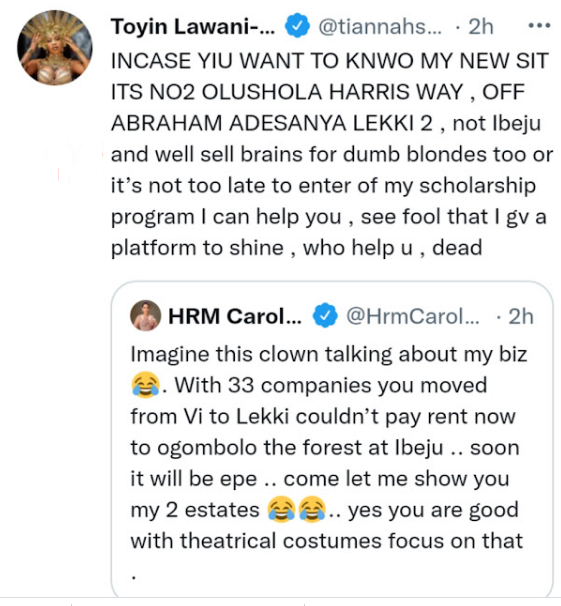
Task: Open HRM Carol's small profile avatar
Action: click(146, 315)
